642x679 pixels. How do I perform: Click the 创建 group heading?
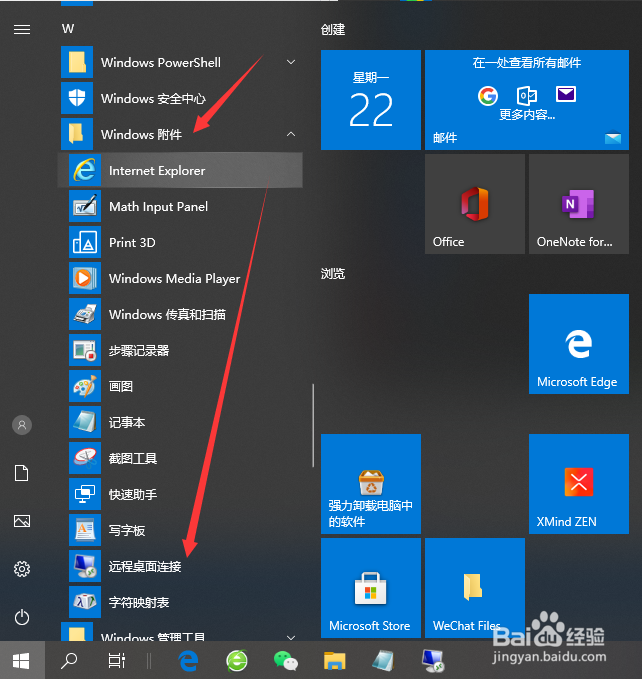tap(333, 29)
